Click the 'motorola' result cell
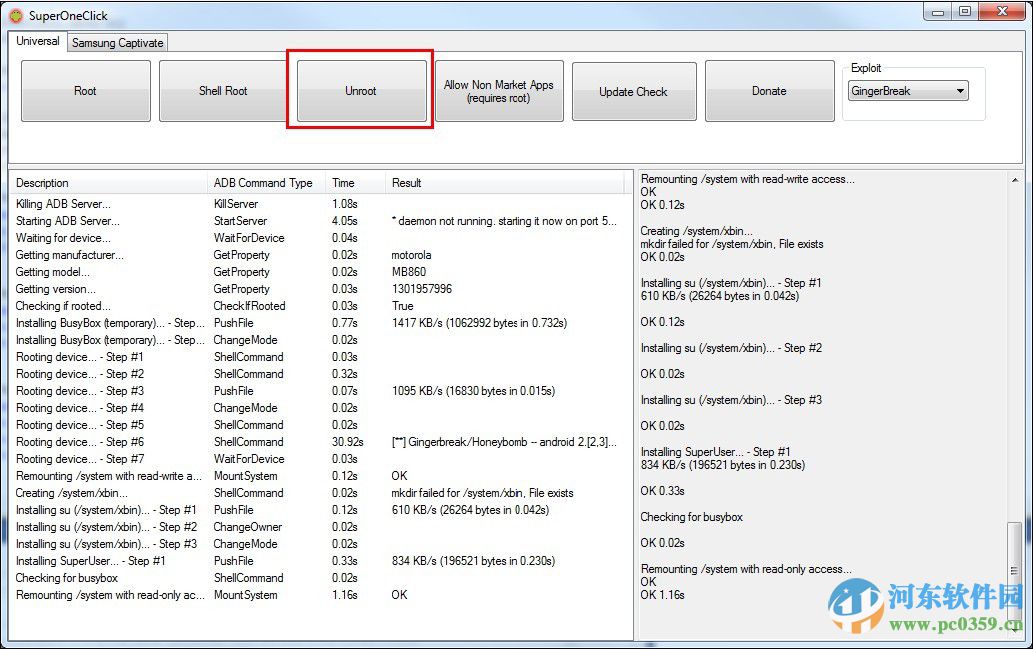This screenshot has height=649, width=1033. coord(411,255)
